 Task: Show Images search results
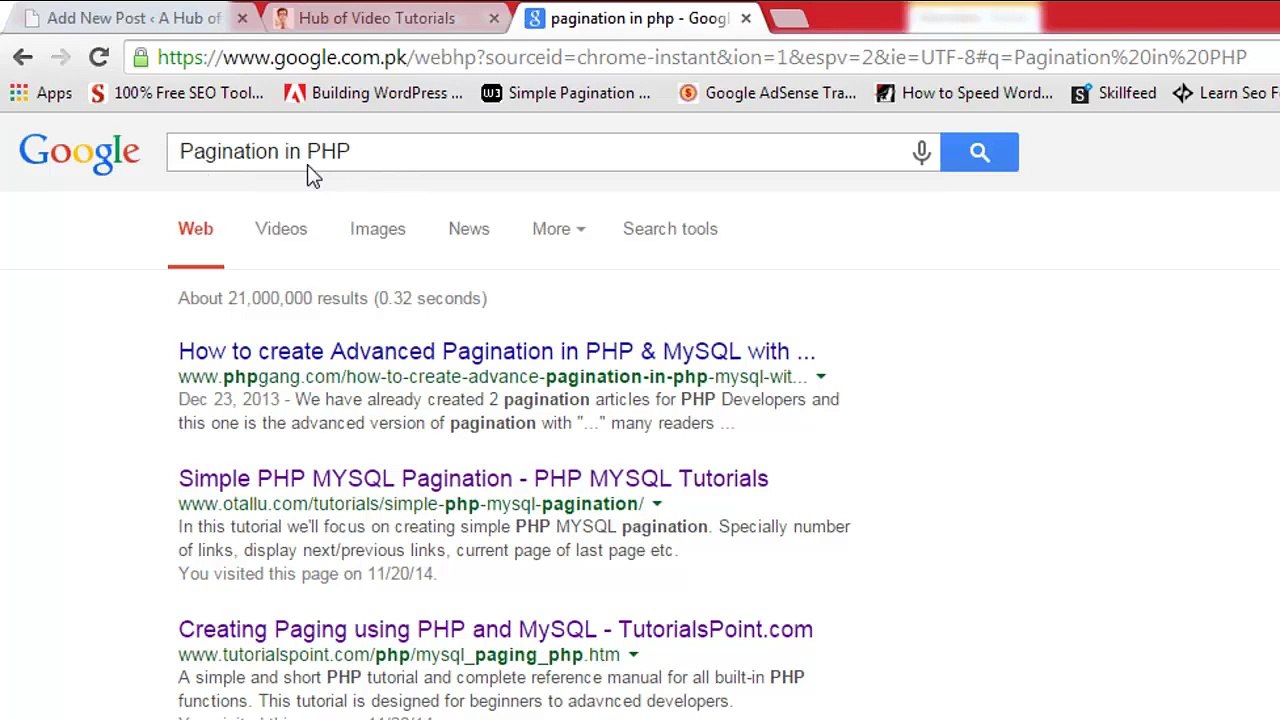pos(378,229)
